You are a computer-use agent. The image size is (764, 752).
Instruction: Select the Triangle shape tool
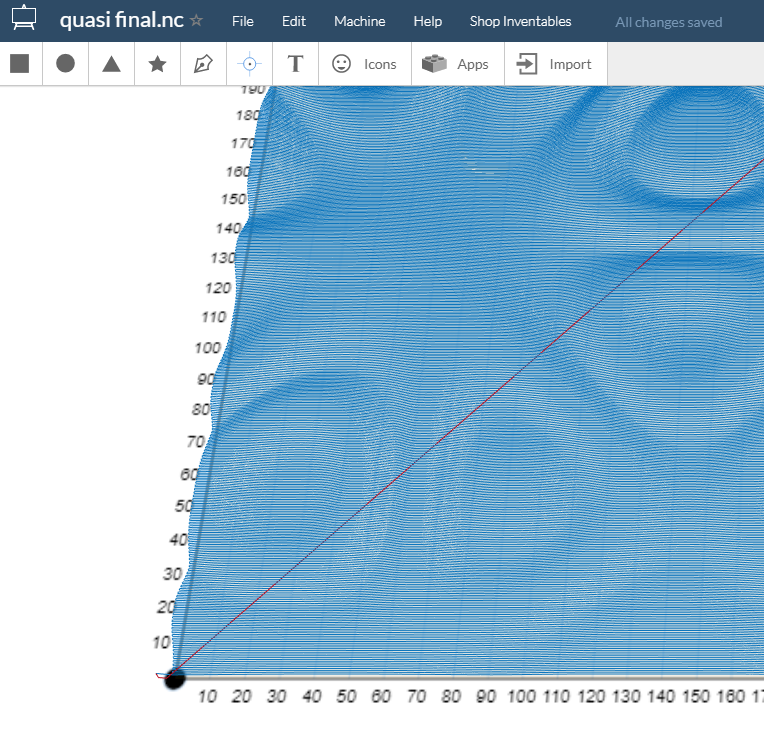click(111, 64)
